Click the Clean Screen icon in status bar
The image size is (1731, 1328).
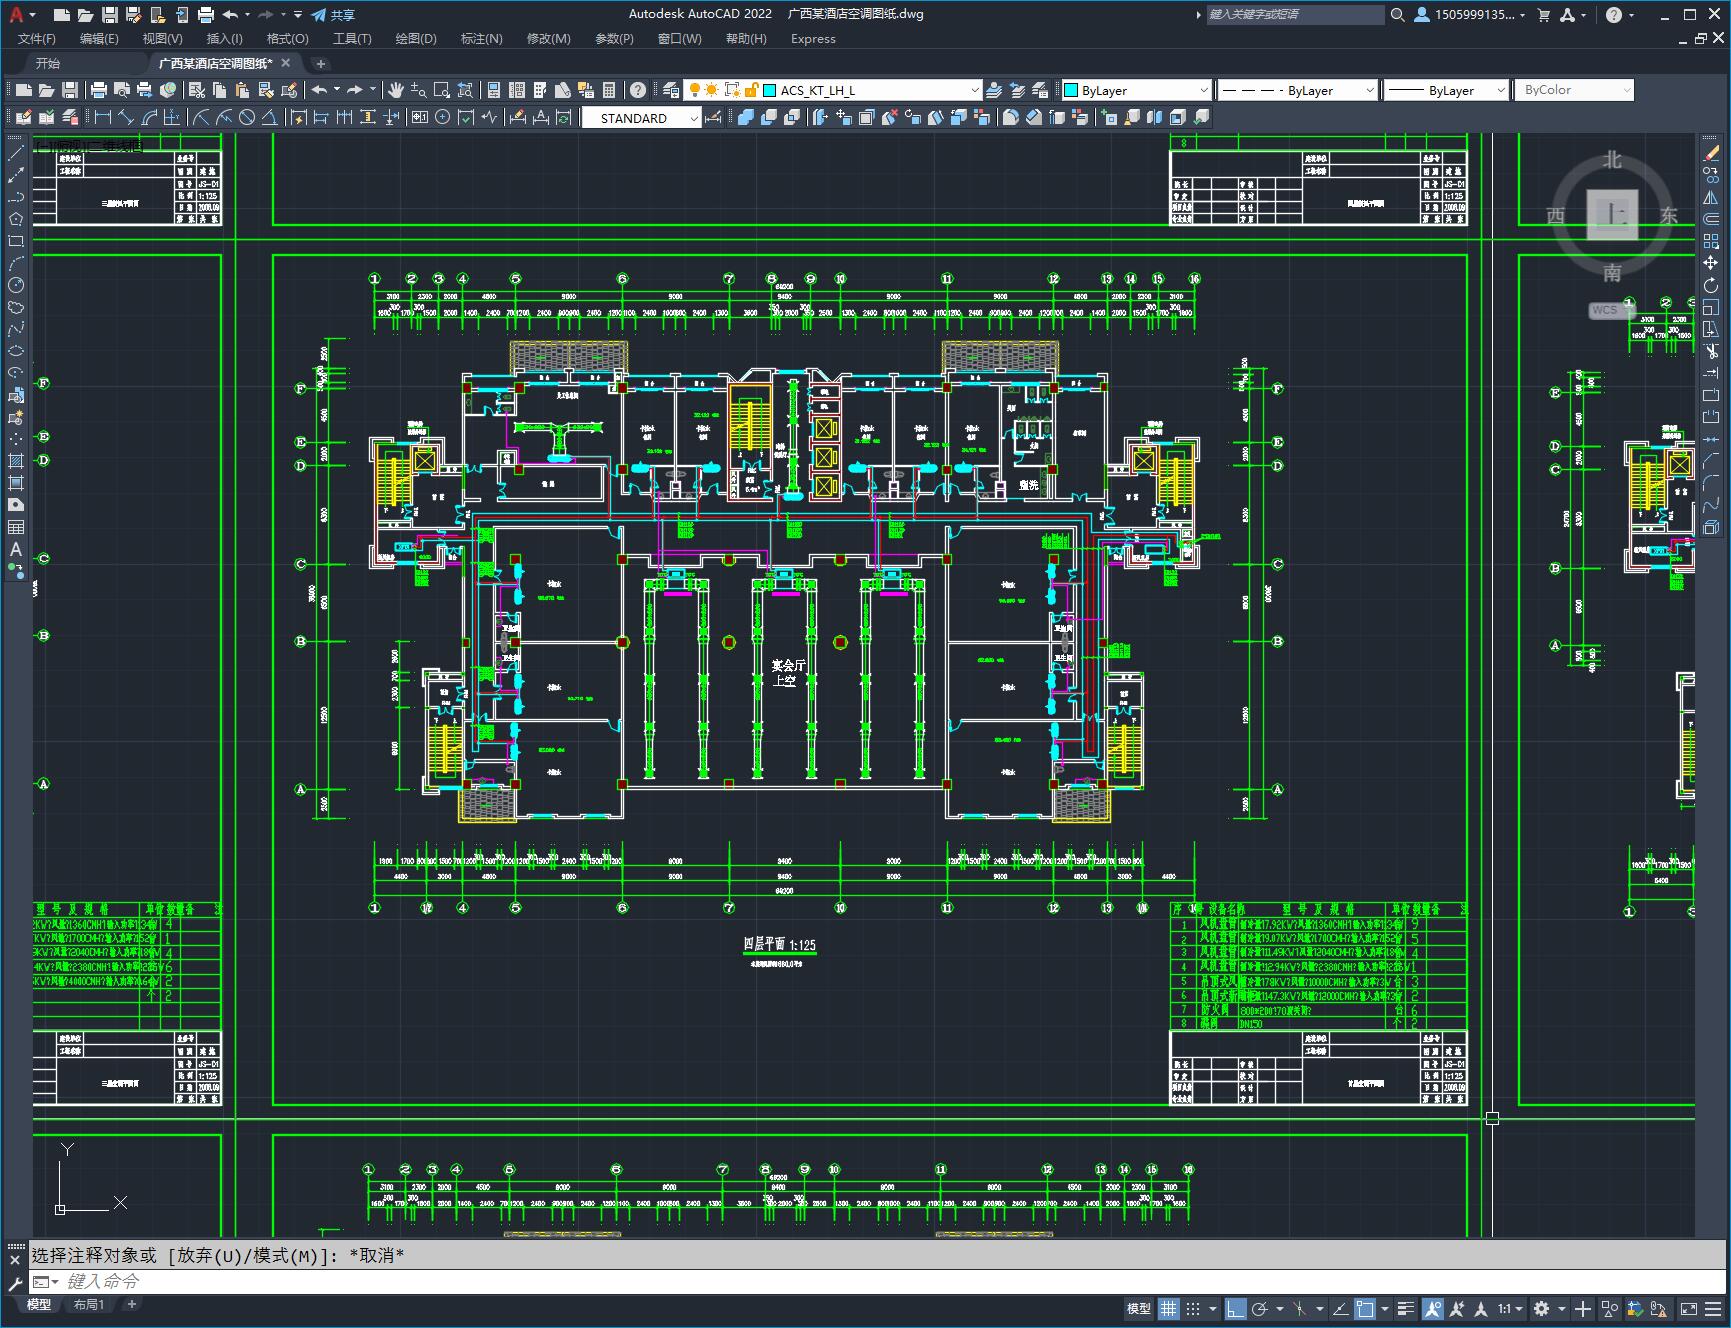(x=1688, y=1308)
